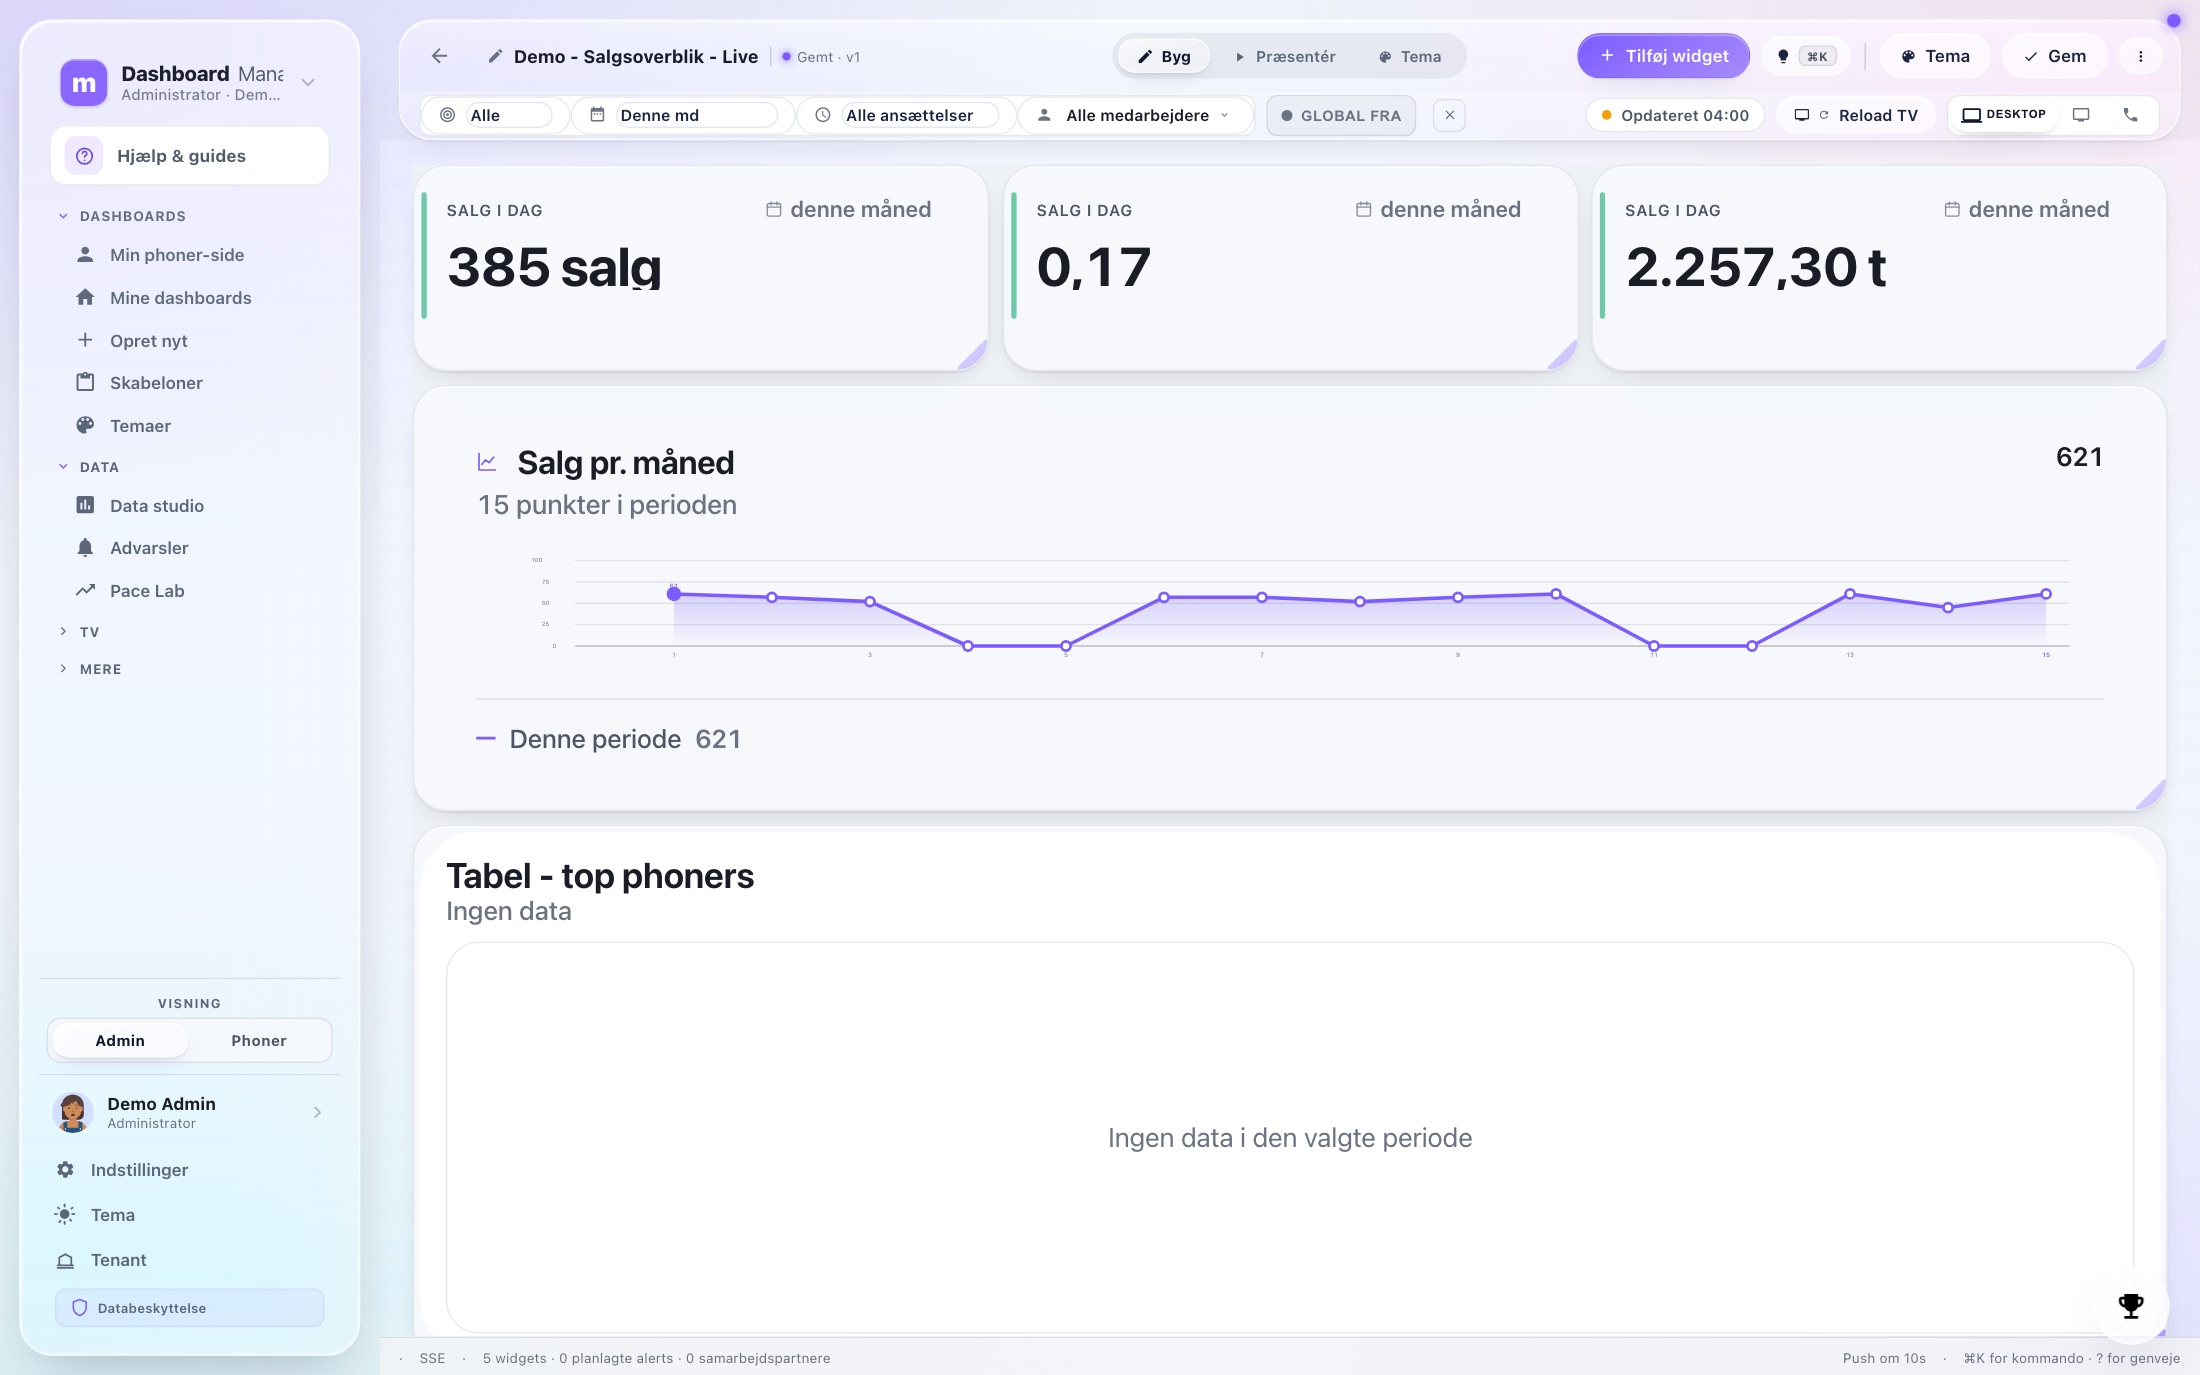Click the back arrow in header
Viewport: 2200px width, 1375px height.
tap(439, 56)
